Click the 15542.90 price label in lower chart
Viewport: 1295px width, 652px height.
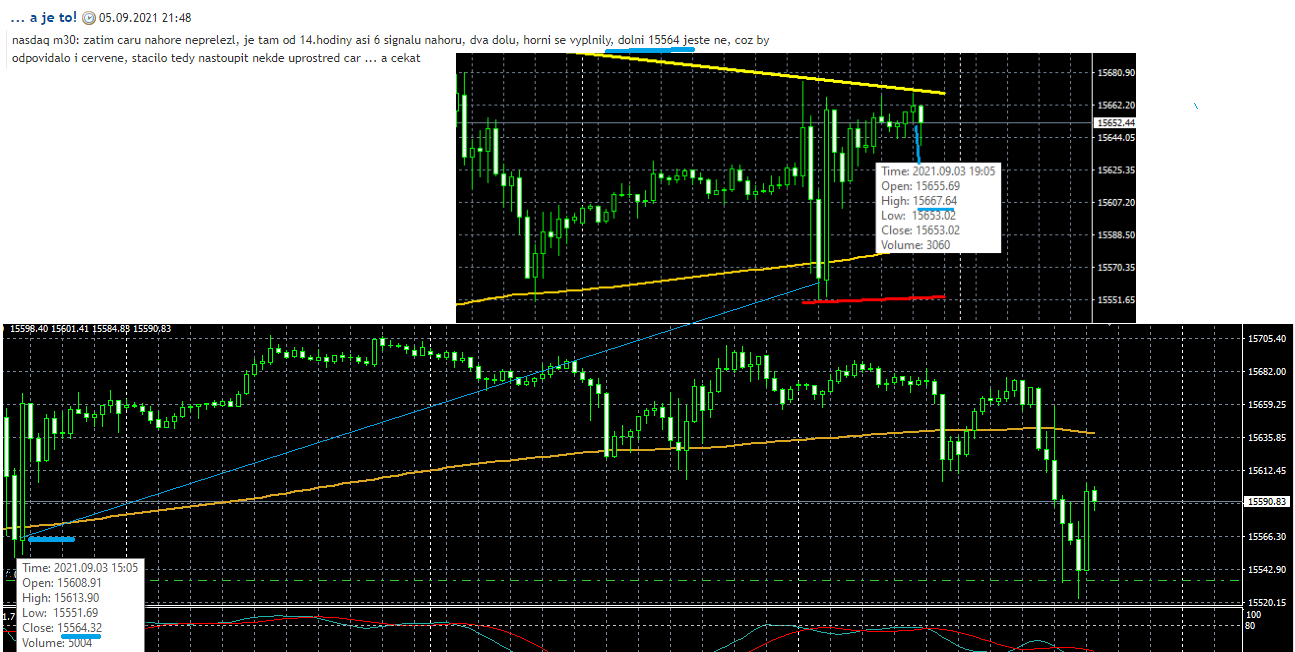tap(1268, 569)
